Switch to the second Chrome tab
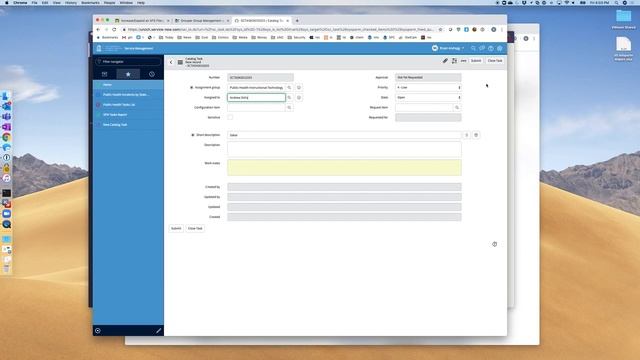 pos(202,20)
